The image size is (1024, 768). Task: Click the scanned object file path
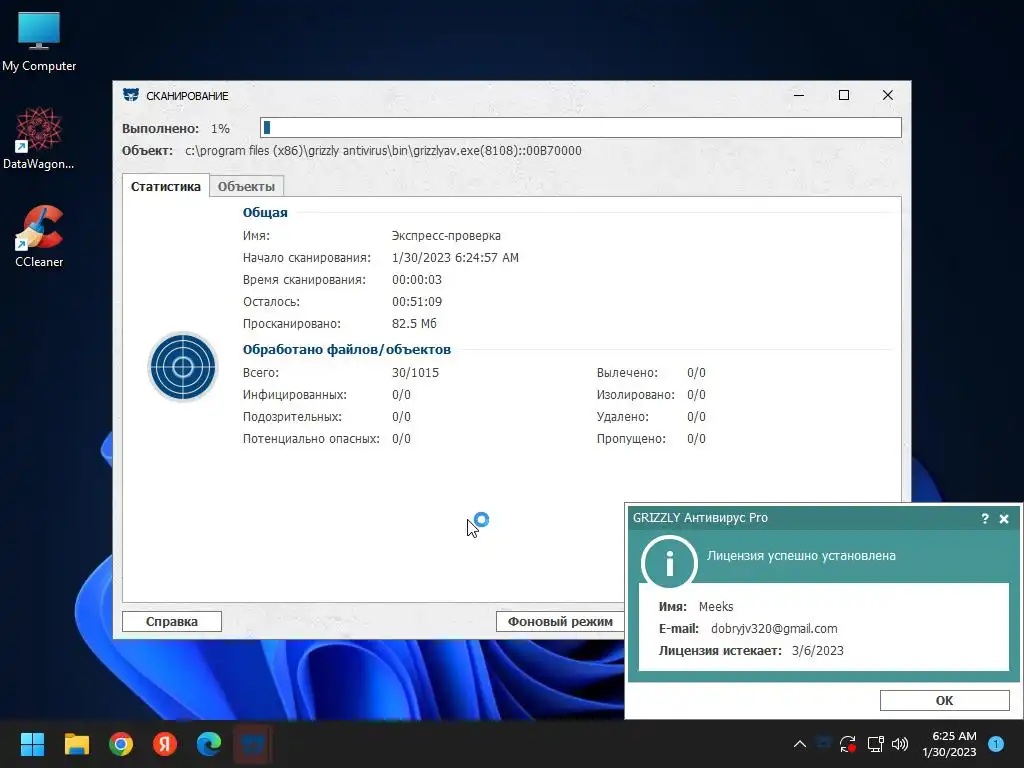pos(383,151)
